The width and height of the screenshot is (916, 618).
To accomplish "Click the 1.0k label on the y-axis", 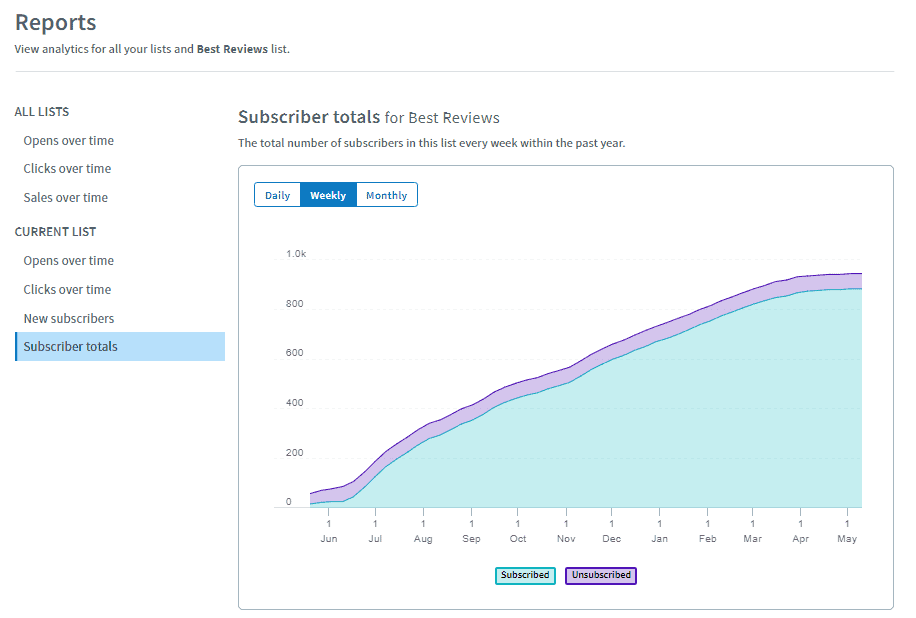I will (x=296, y=255).
